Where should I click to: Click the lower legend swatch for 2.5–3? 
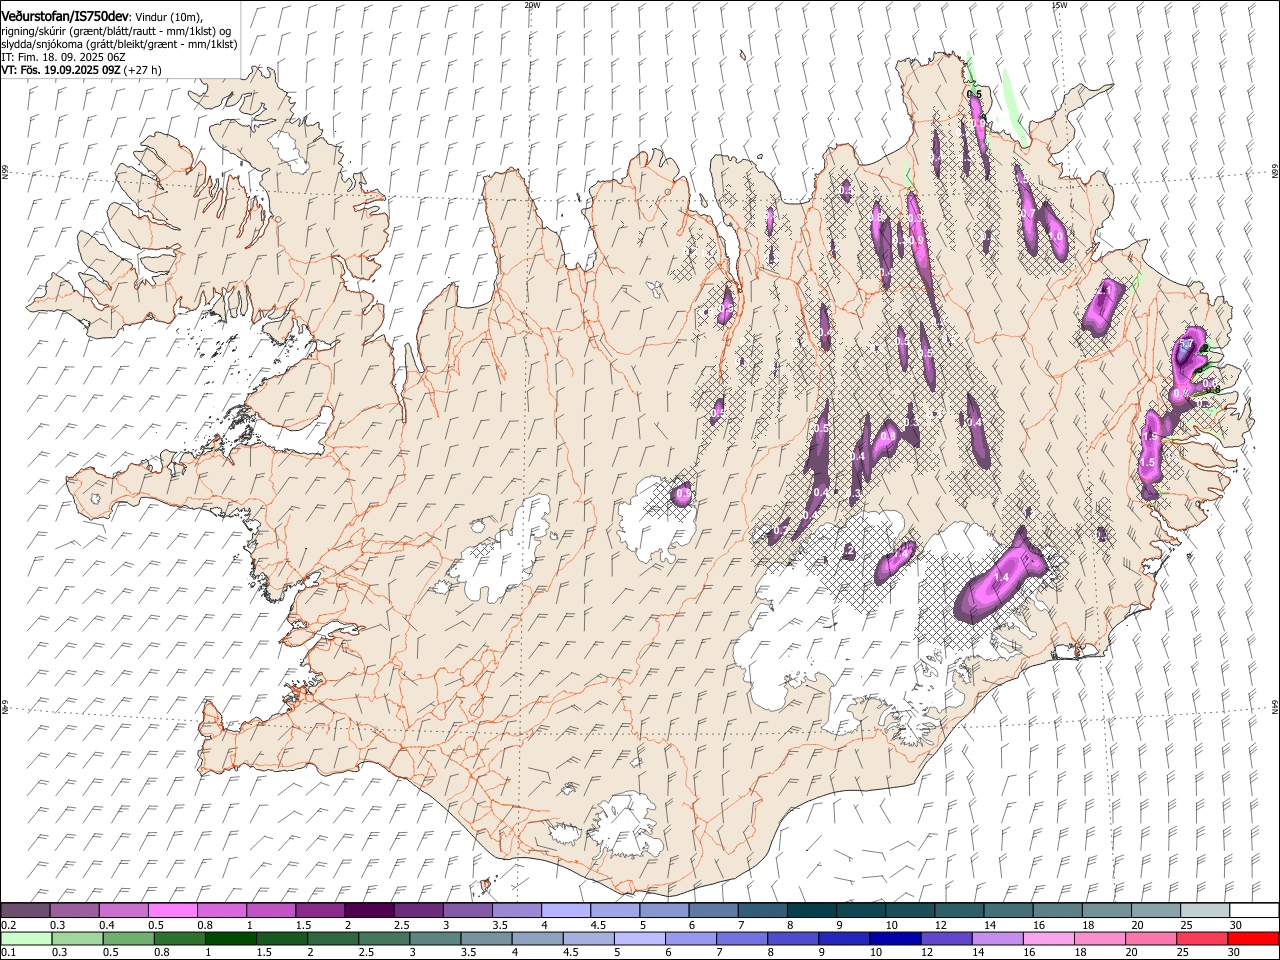[383, 939]
